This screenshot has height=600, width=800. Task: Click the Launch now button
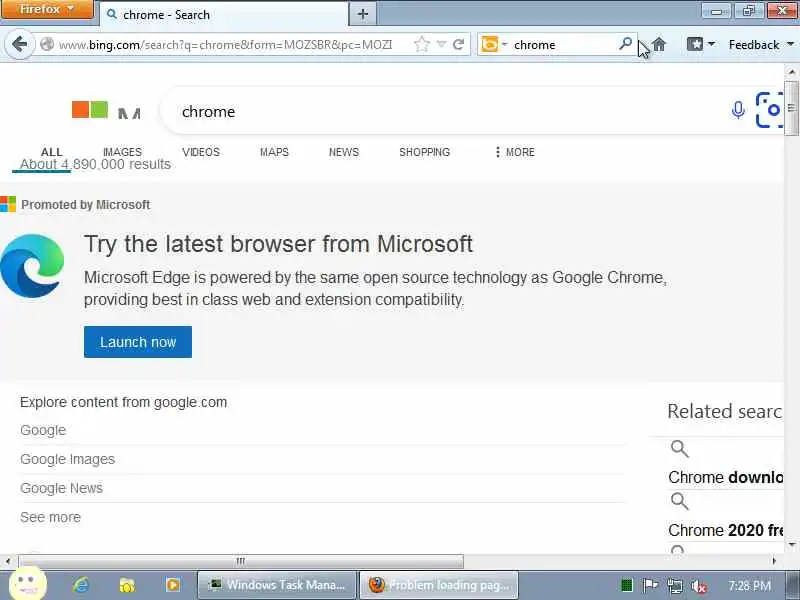[138, 342]
